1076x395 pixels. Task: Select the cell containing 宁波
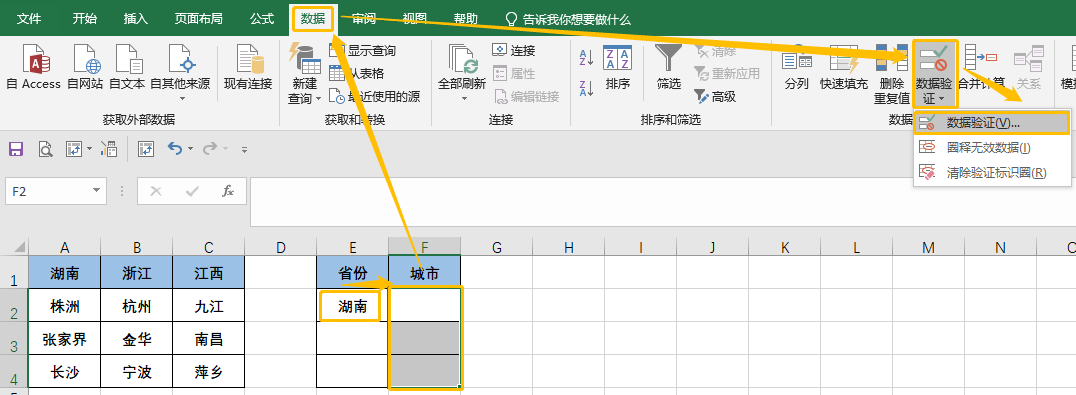pyautogui.click(x=137, y=372)
